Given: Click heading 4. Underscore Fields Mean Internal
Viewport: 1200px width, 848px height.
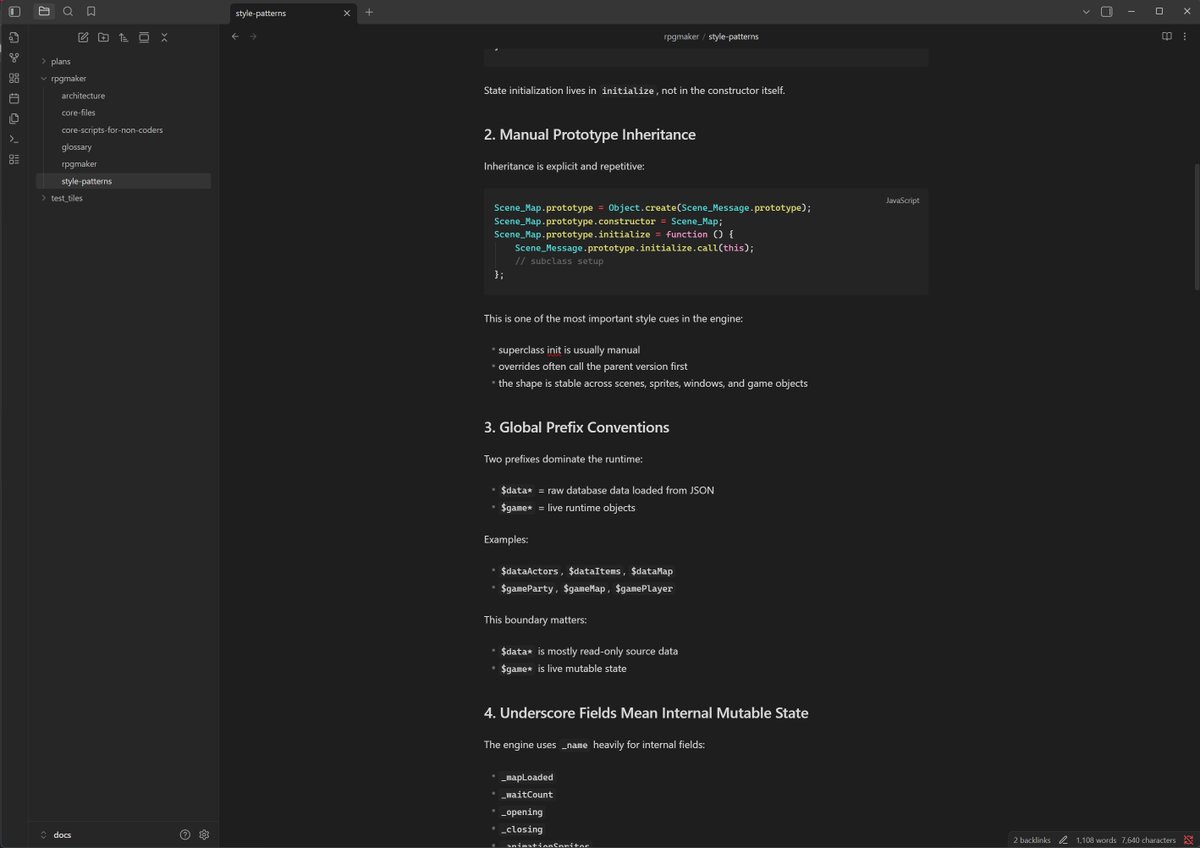Looking at the screenshot, I should tap(646, 713).
